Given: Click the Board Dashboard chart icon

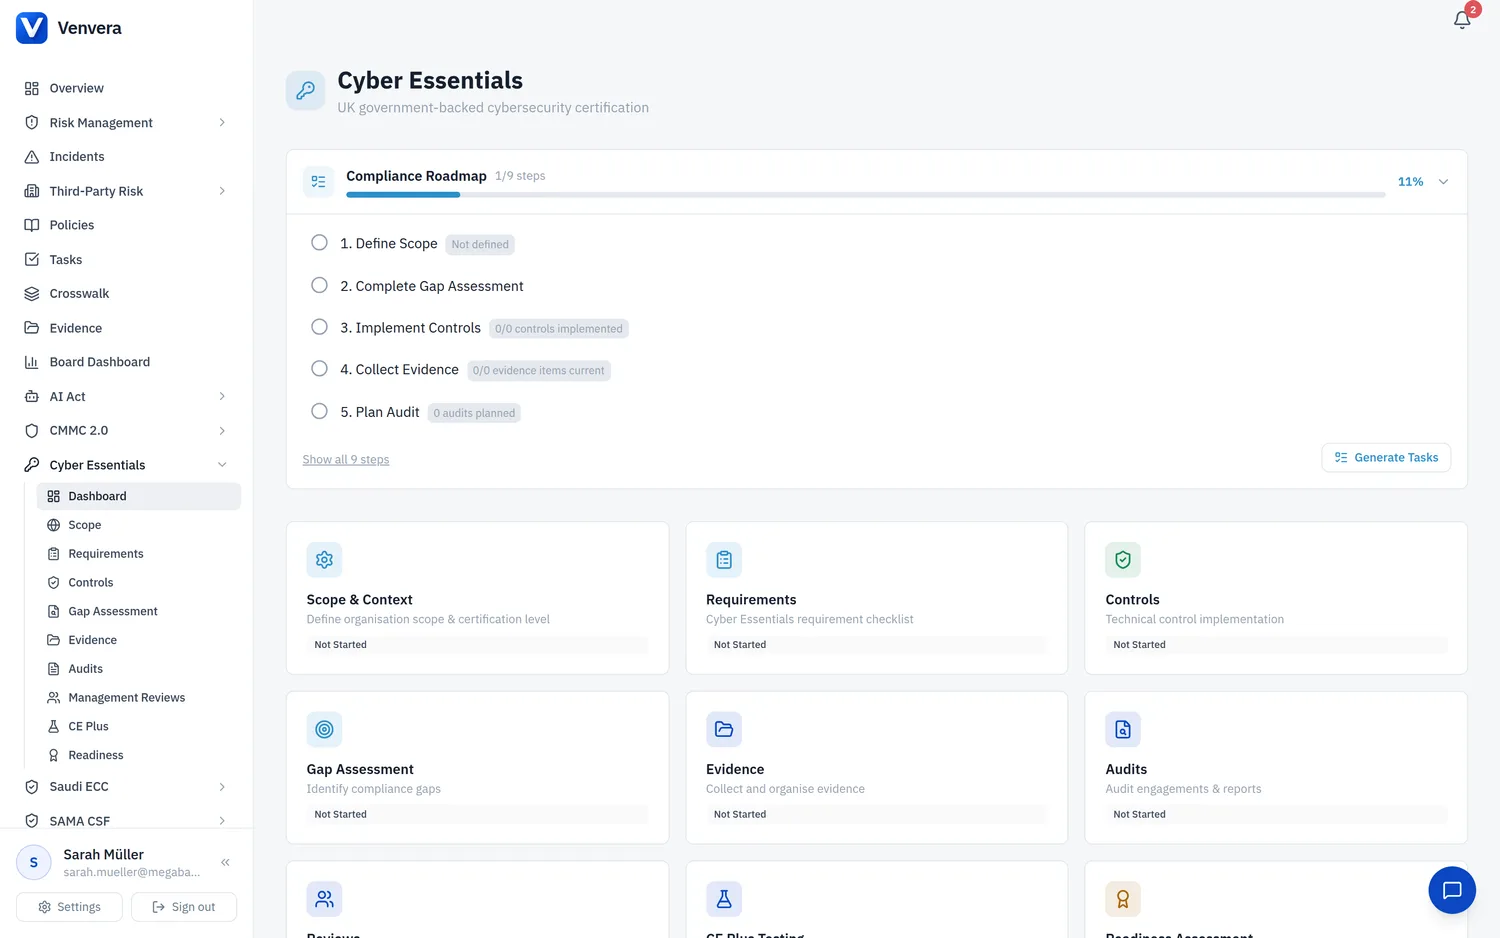Looking at the screenshot, I should click(x=32, y=362).
